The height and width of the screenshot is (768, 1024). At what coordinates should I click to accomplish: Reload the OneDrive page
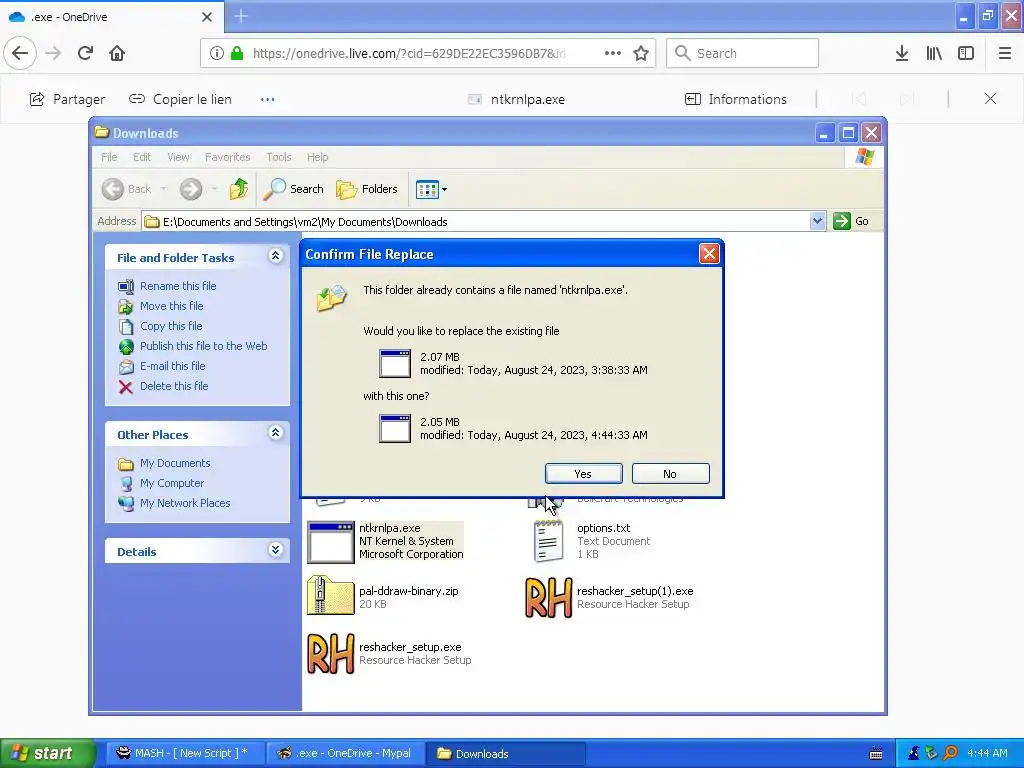point(85,53)
